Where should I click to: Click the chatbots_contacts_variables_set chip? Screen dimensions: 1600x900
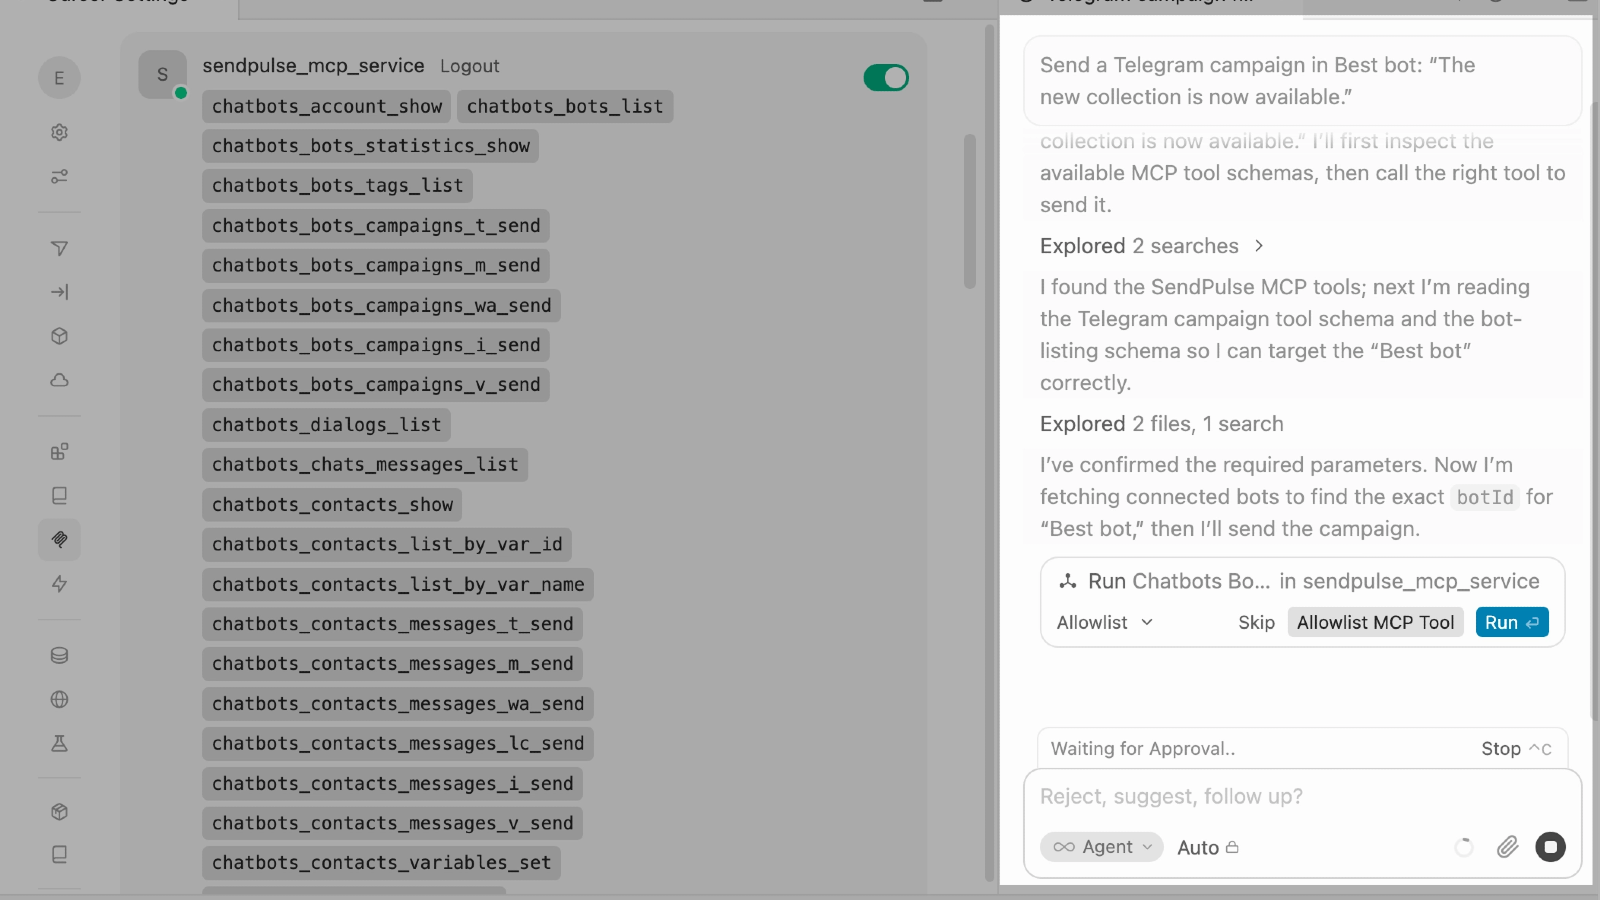pos(381,863)
